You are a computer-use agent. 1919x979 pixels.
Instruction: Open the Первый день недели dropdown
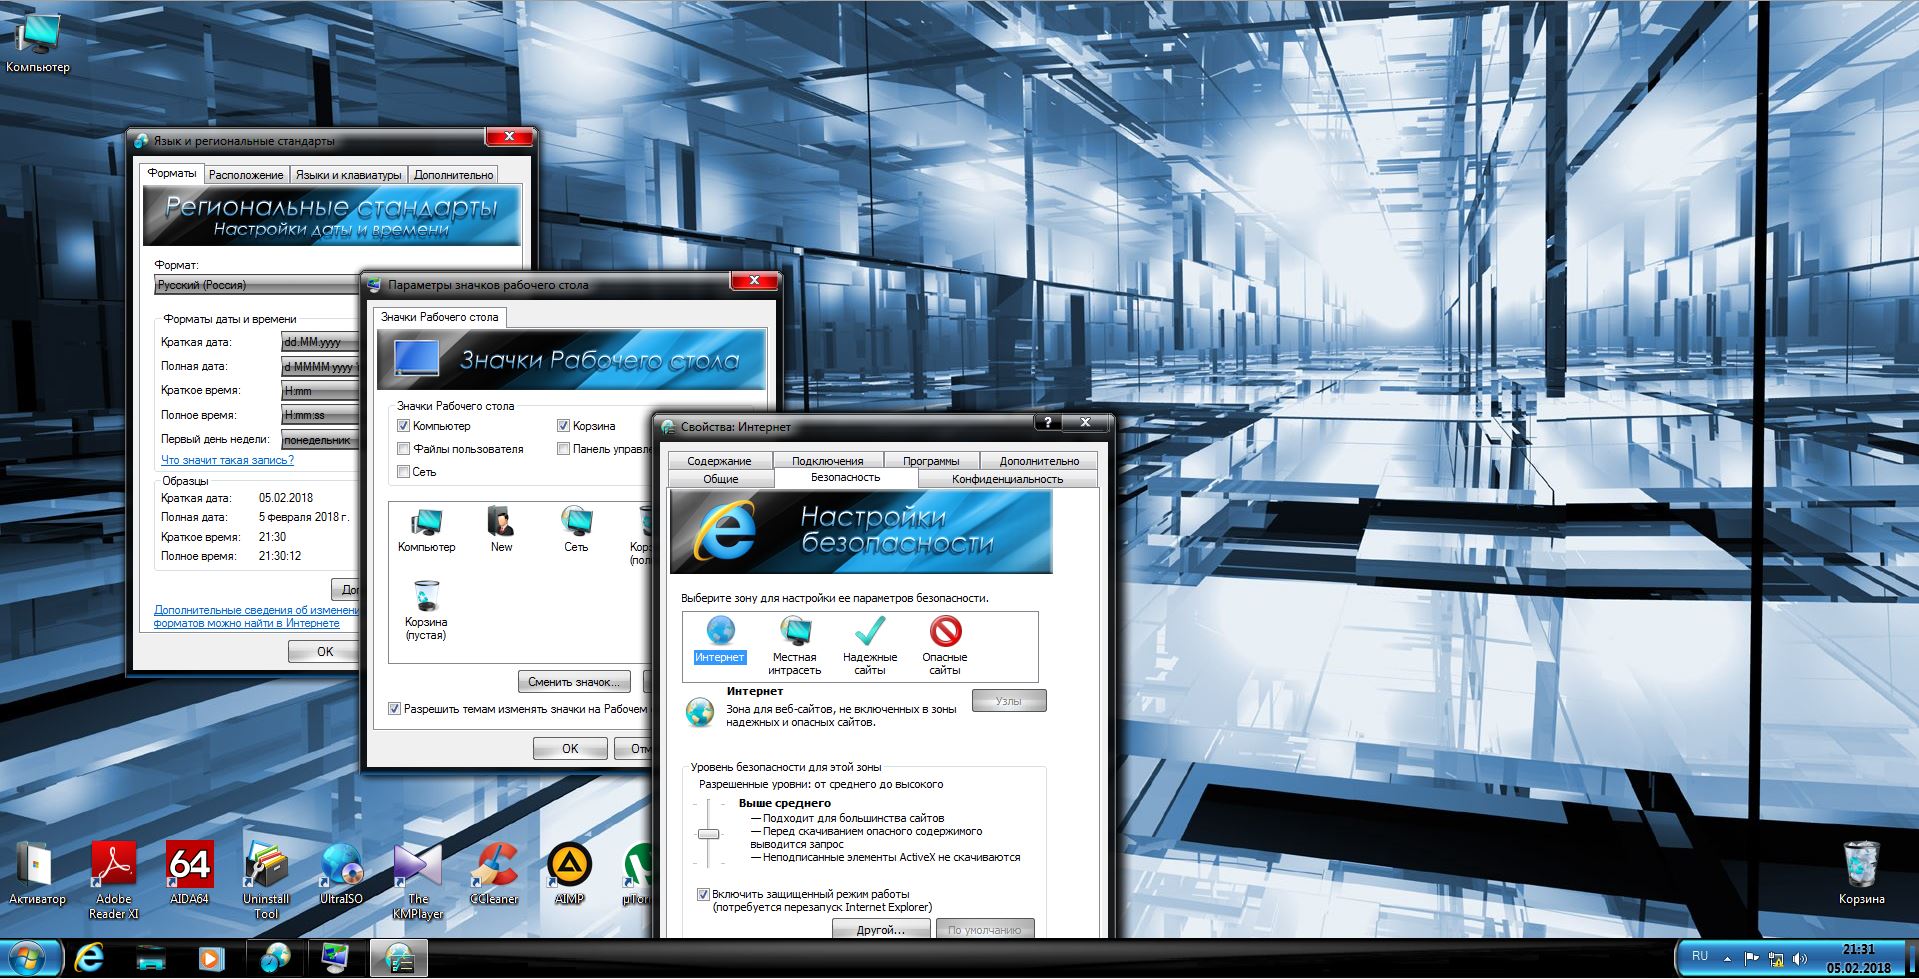click(x=320, y=440)
